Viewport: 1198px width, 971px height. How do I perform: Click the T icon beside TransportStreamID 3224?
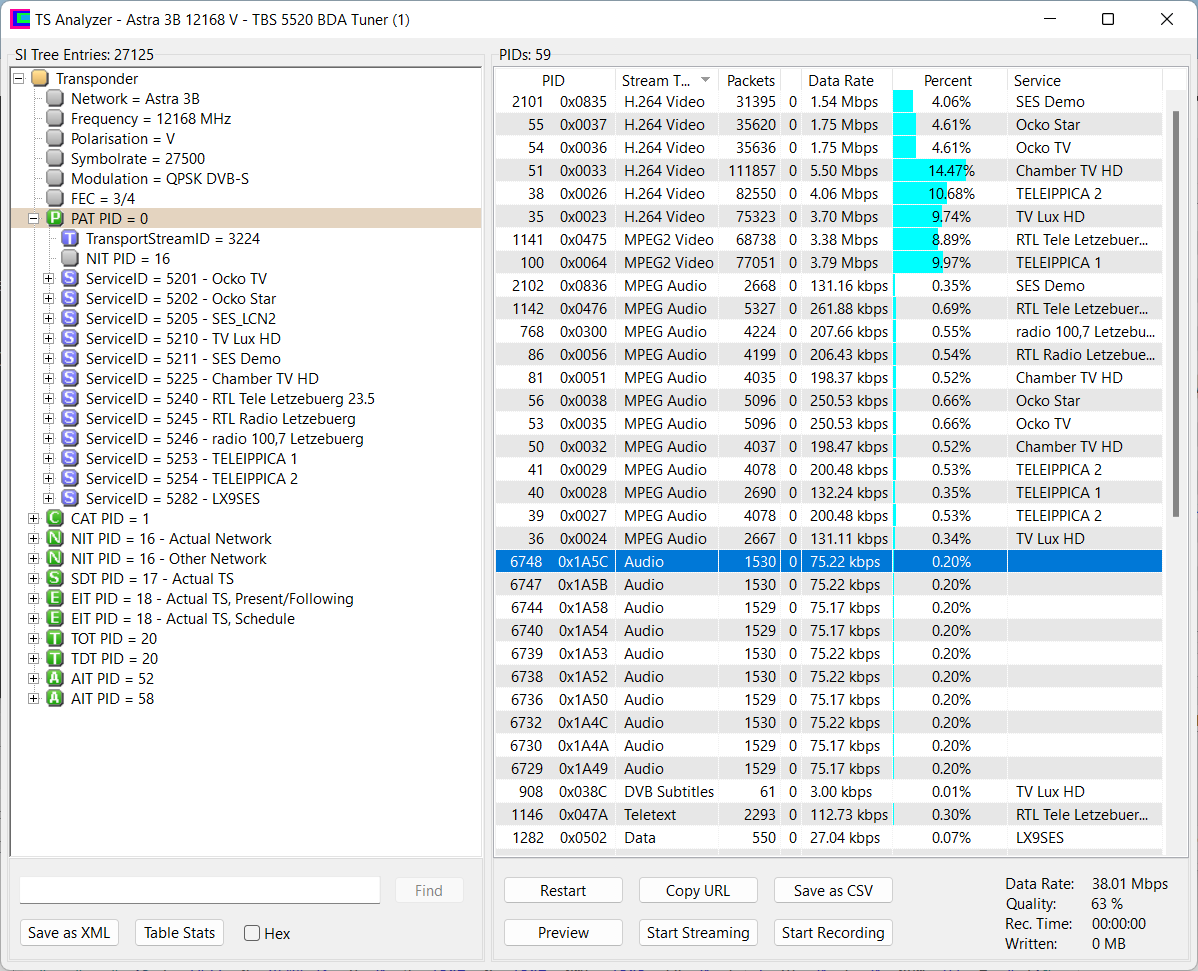pos(70,239)
